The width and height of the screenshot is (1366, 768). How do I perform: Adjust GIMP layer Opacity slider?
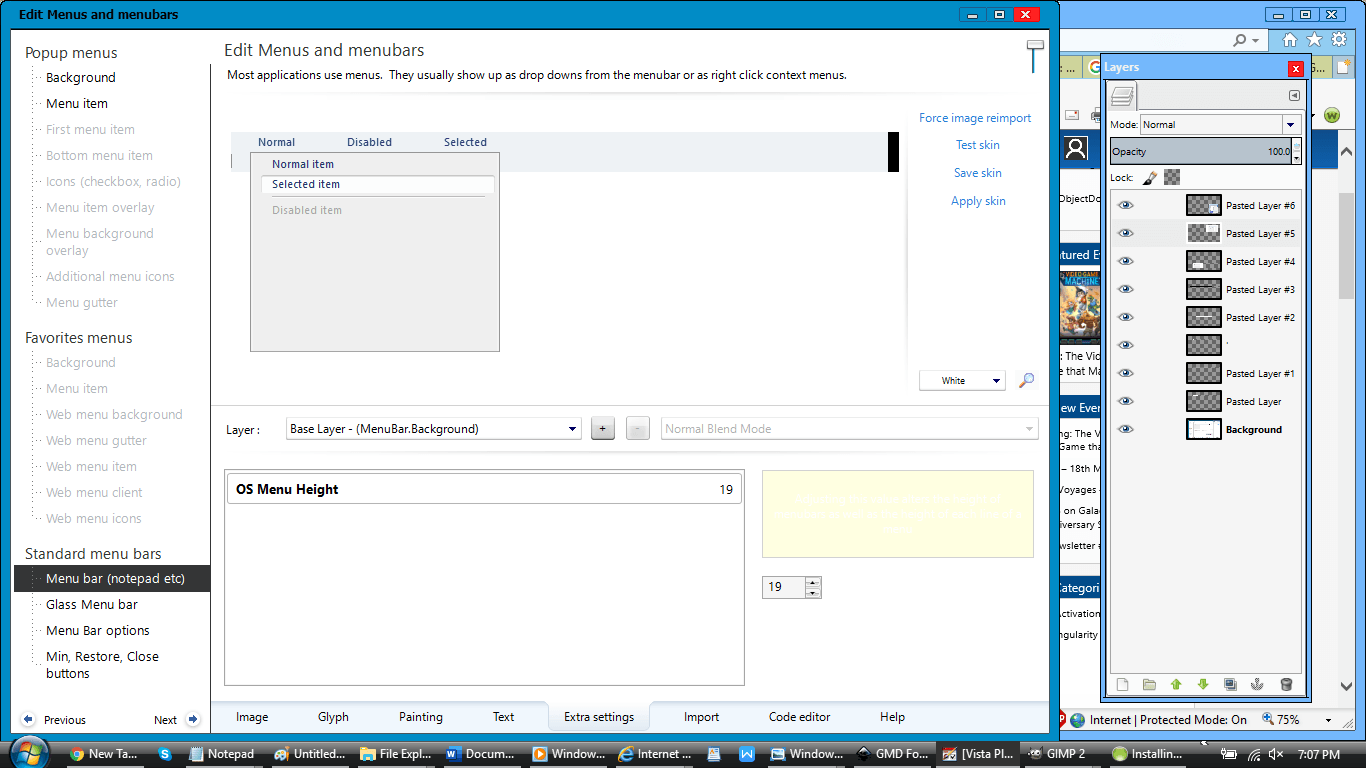coord(1201,152)
